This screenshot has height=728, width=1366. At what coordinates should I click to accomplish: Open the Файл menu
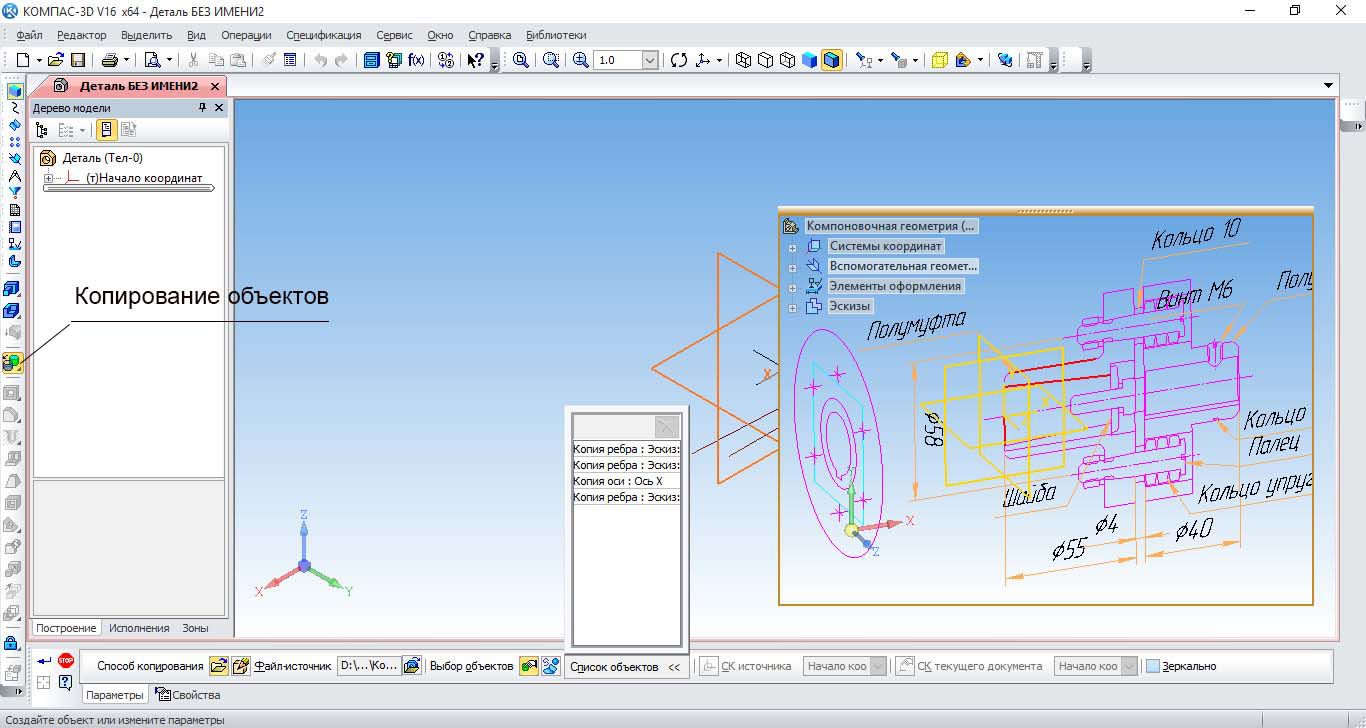click(29, 35)
